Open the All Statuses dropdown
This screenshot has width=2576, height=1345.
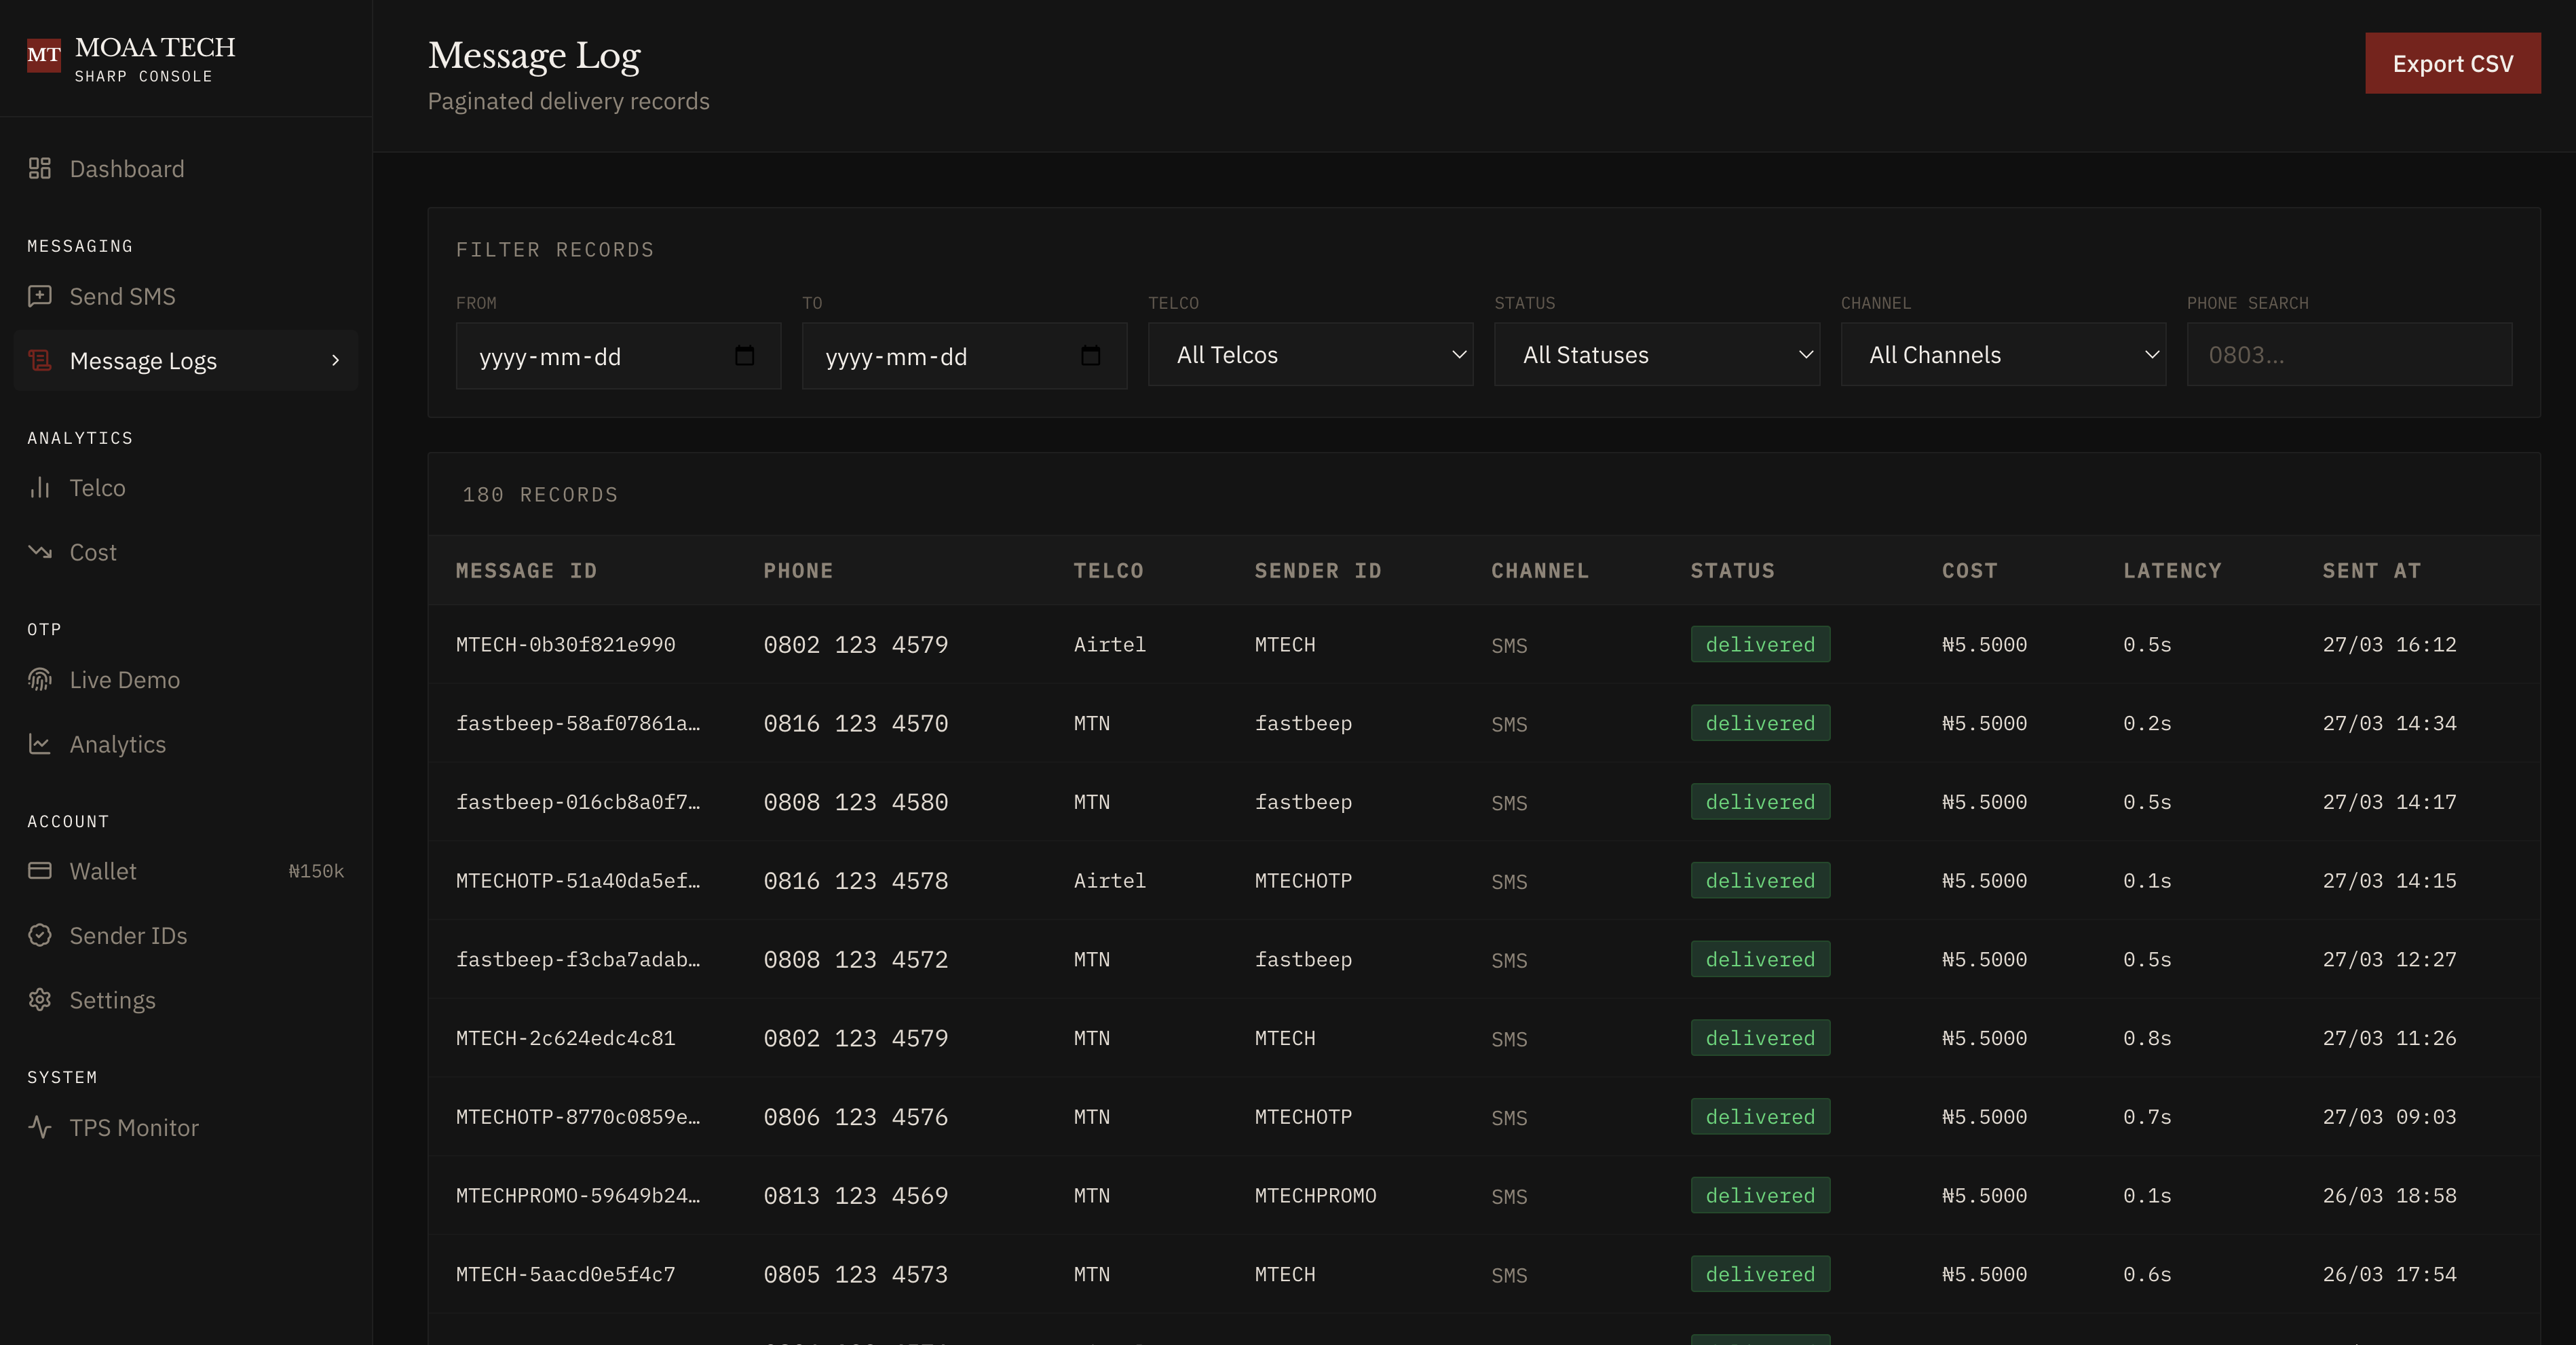pos(1656,354)
